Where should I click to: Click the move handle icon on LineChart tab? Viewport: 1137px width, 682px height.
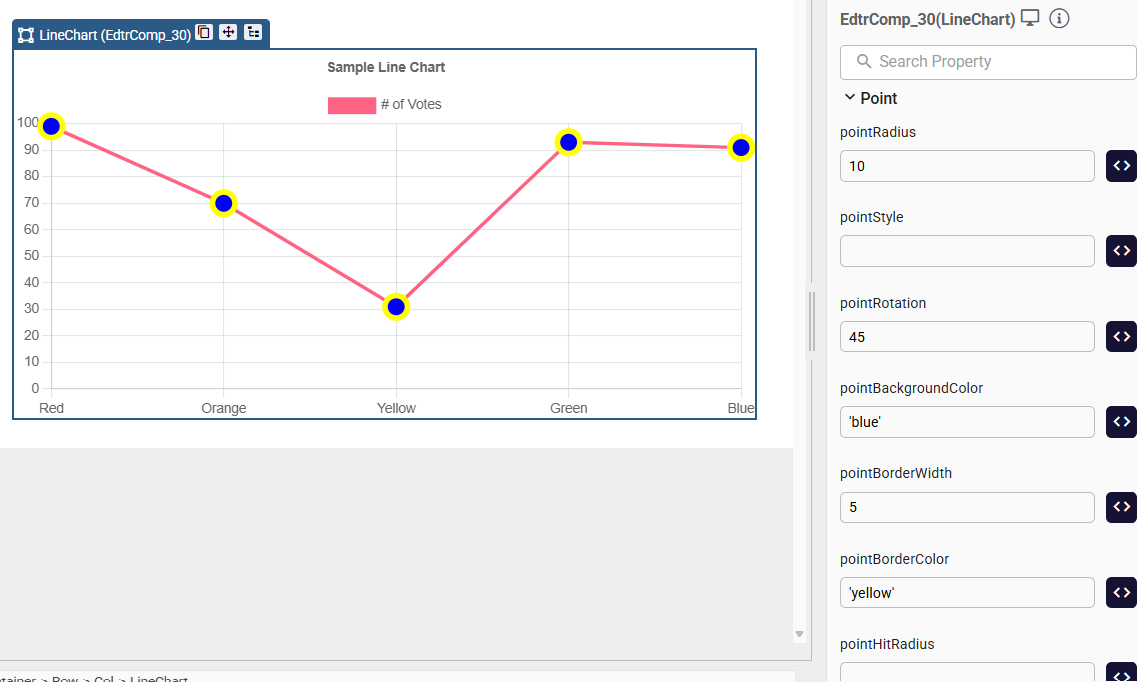(x=228, y=33)
